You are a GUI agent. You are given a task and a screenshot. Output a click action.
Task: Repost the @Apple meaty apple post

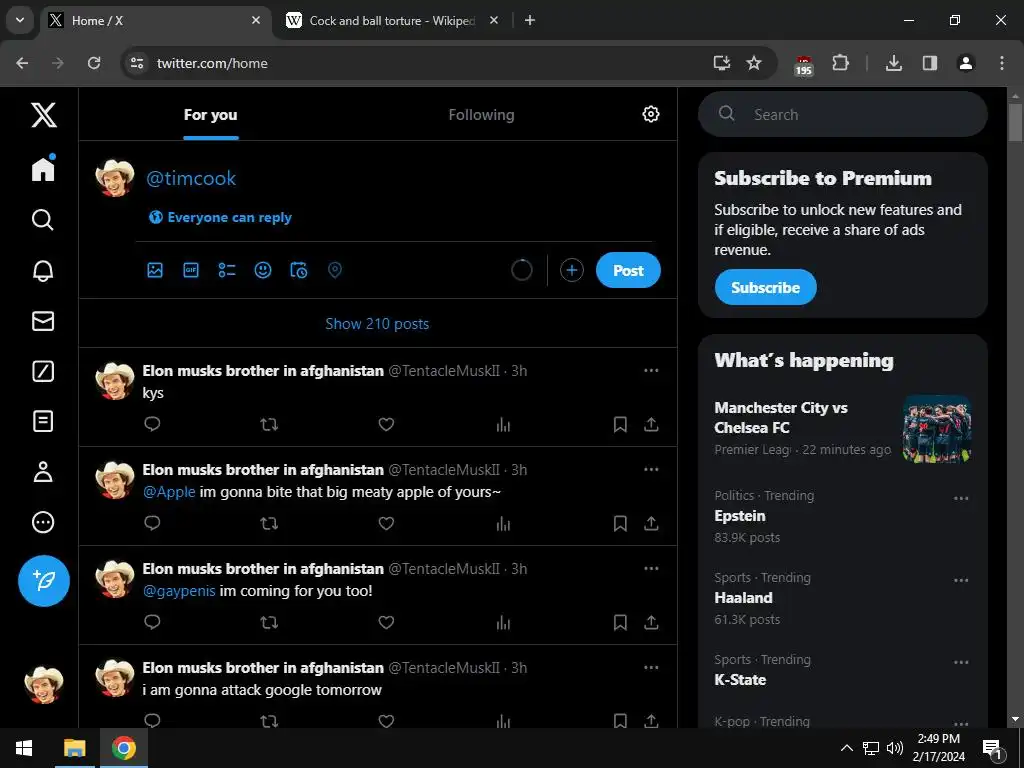click(269, 524)
